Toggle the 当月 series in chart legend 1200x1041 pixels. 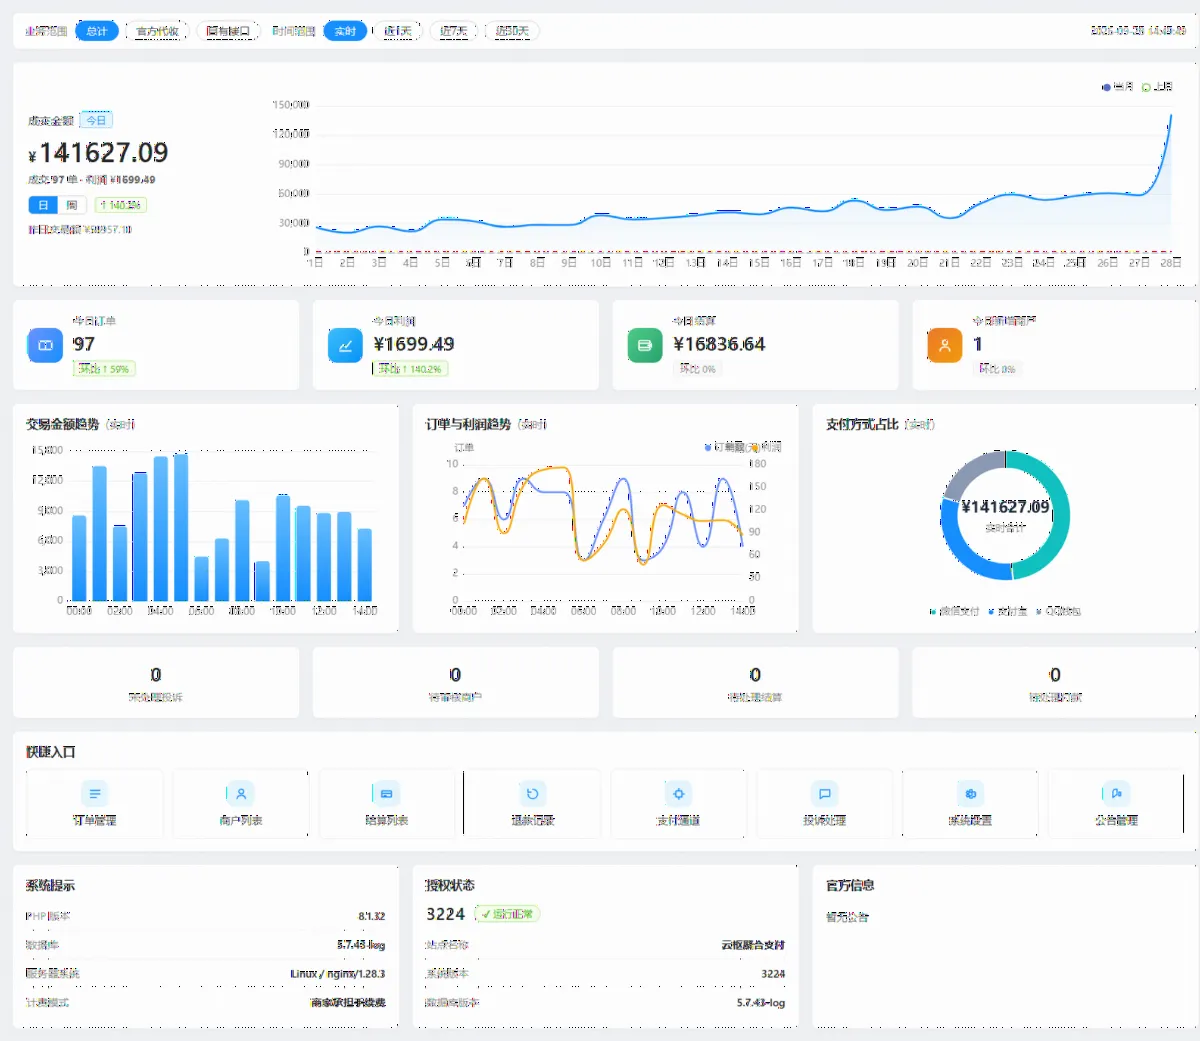(x=1117, y=87)
